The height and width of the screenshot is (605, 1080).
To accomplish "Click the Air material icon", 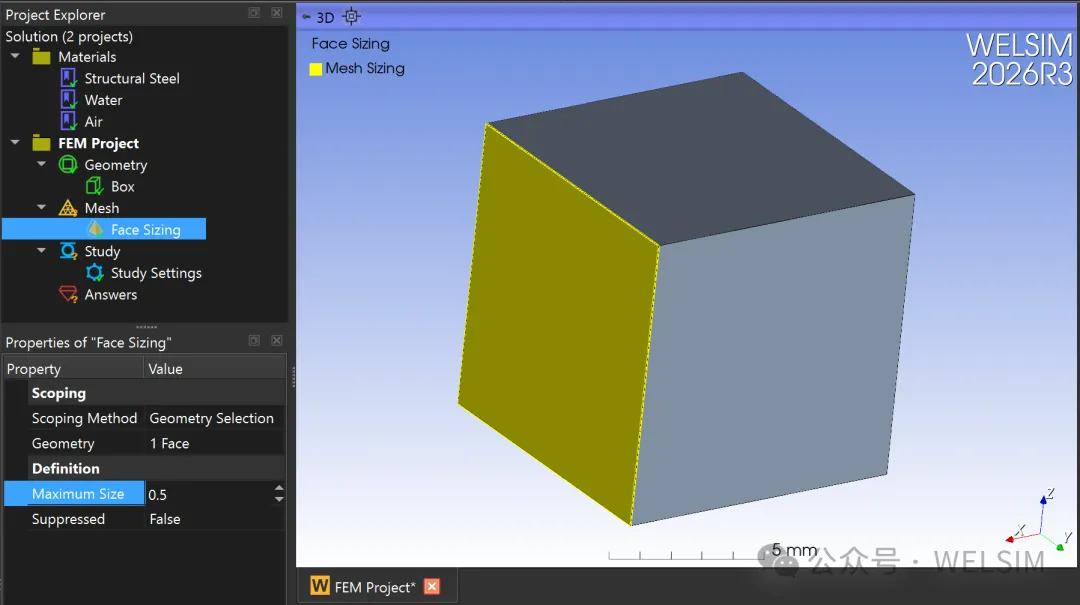I will click(x=68, y=121).
